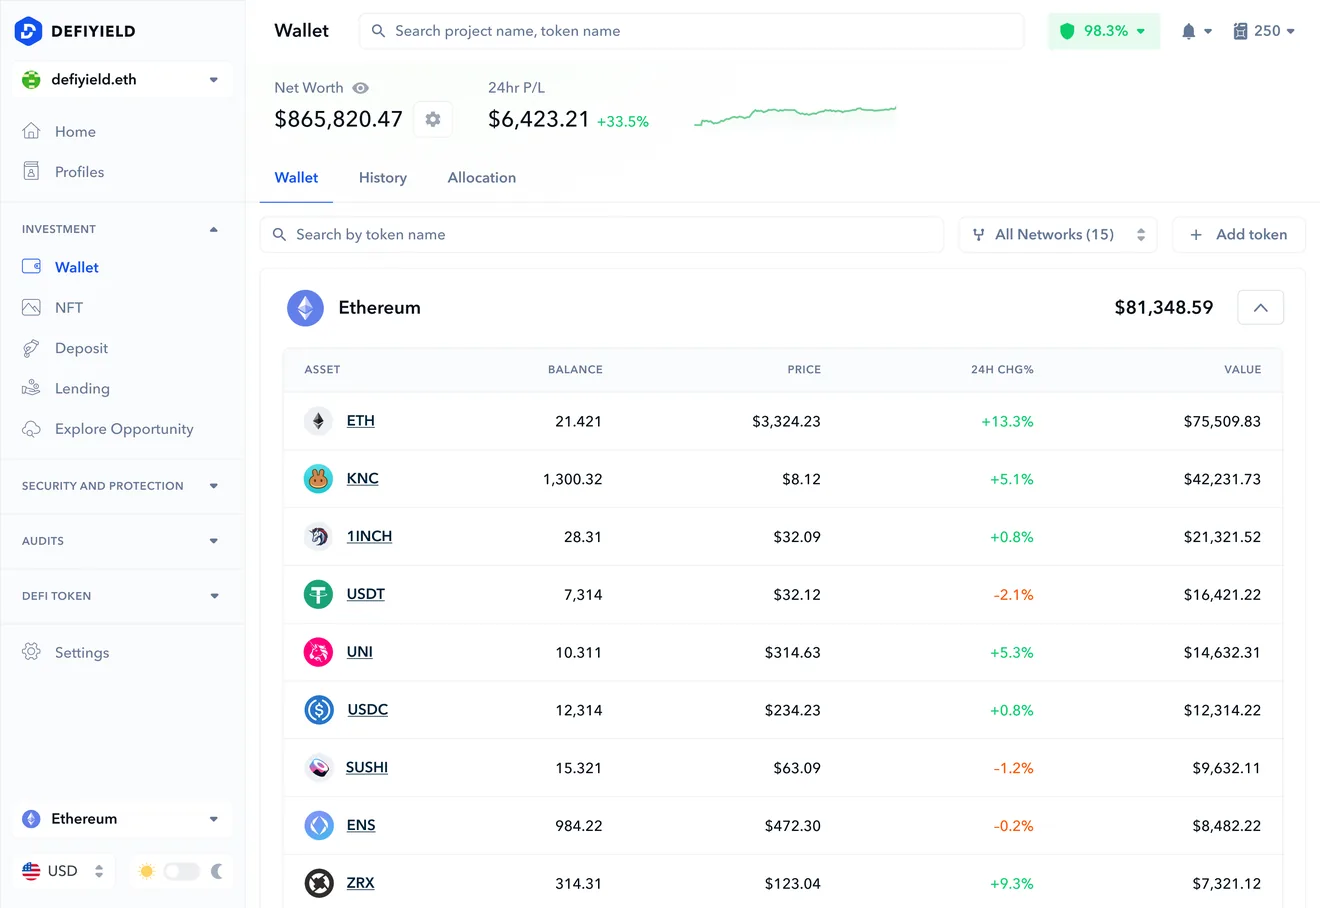This screenshot has height=908, width=1320.
Task: Expand the Security and Protection section
Action: [214, 486]
